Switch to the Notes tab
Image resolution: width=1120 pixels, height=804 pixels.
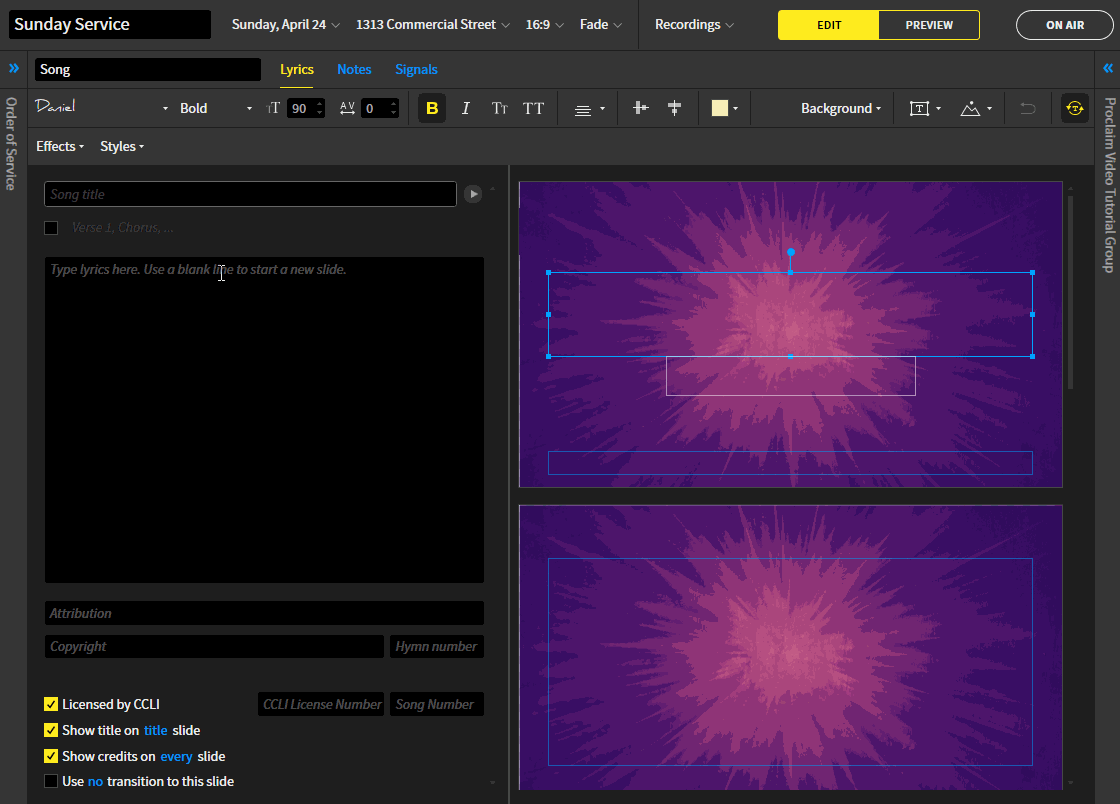[x=354, y=69]
